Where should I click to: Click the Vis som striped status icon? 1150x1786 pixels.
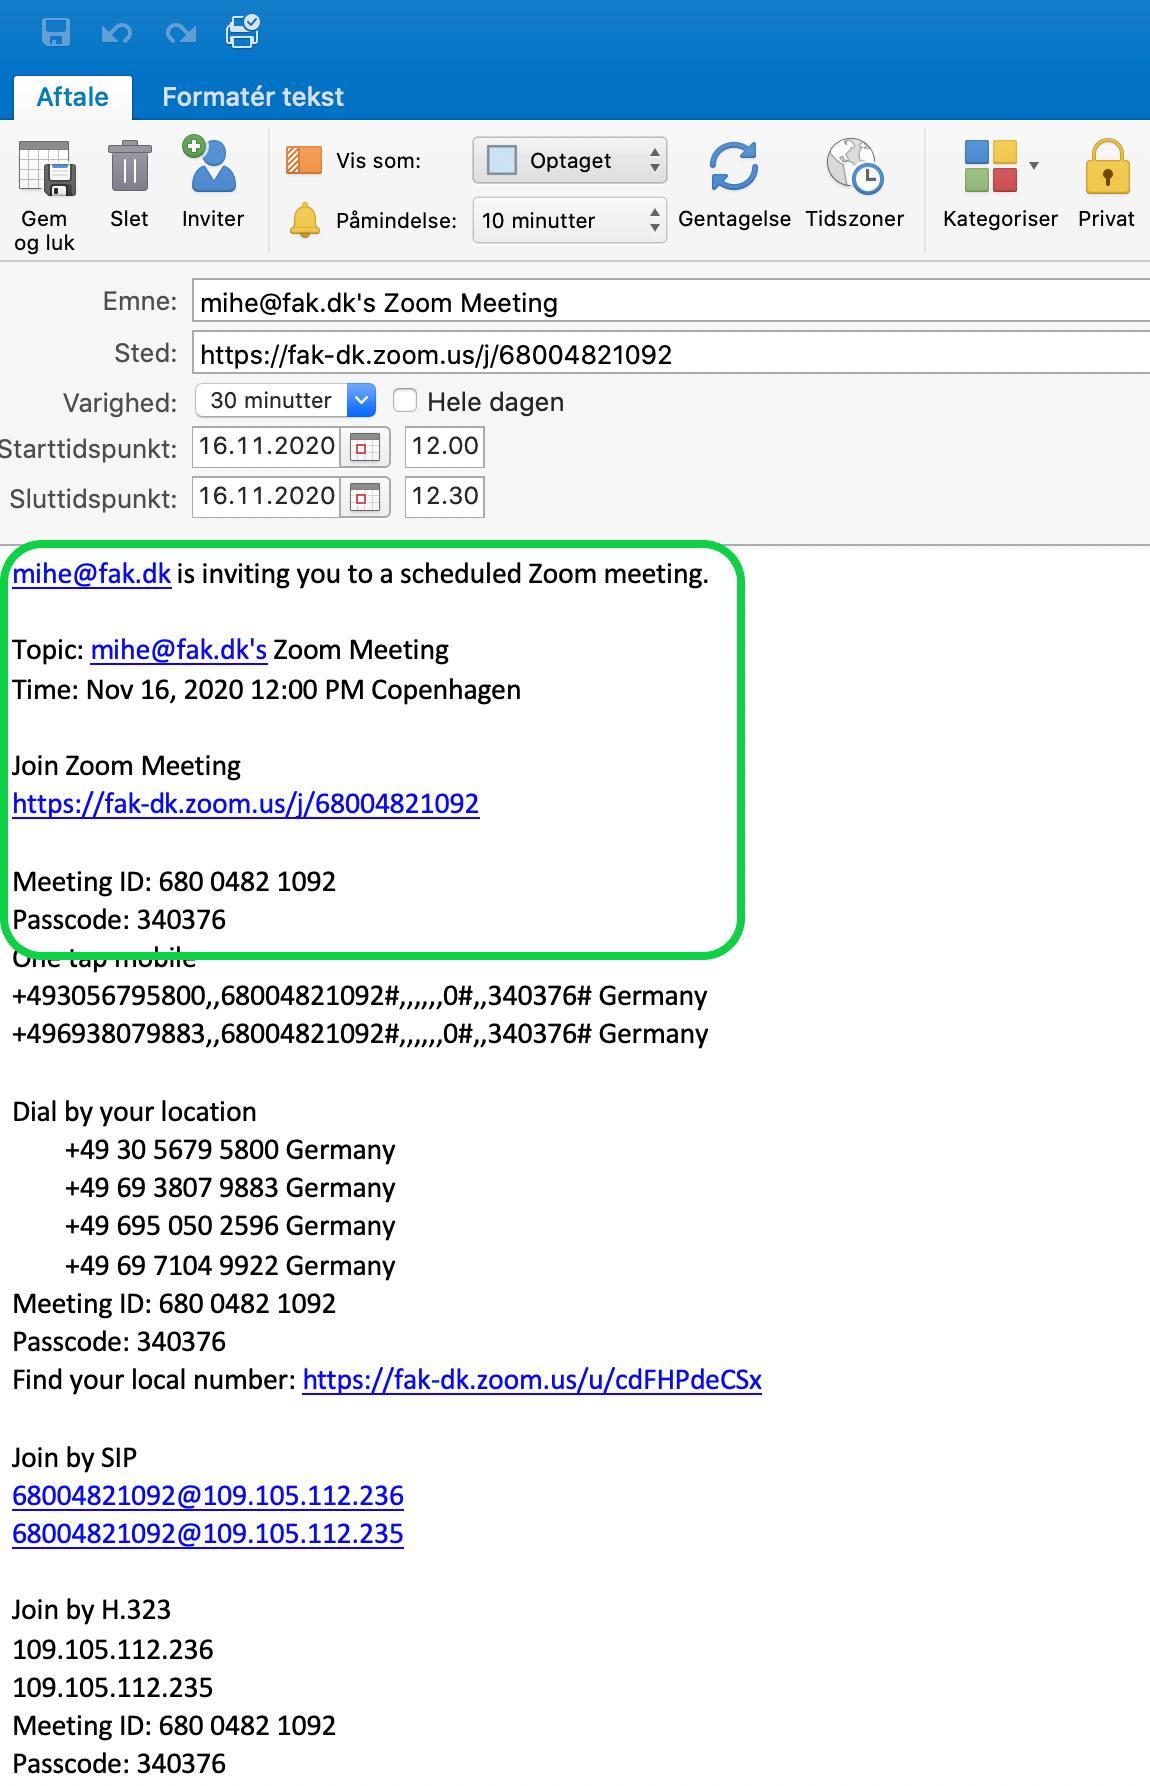click(x=304, y=160)
